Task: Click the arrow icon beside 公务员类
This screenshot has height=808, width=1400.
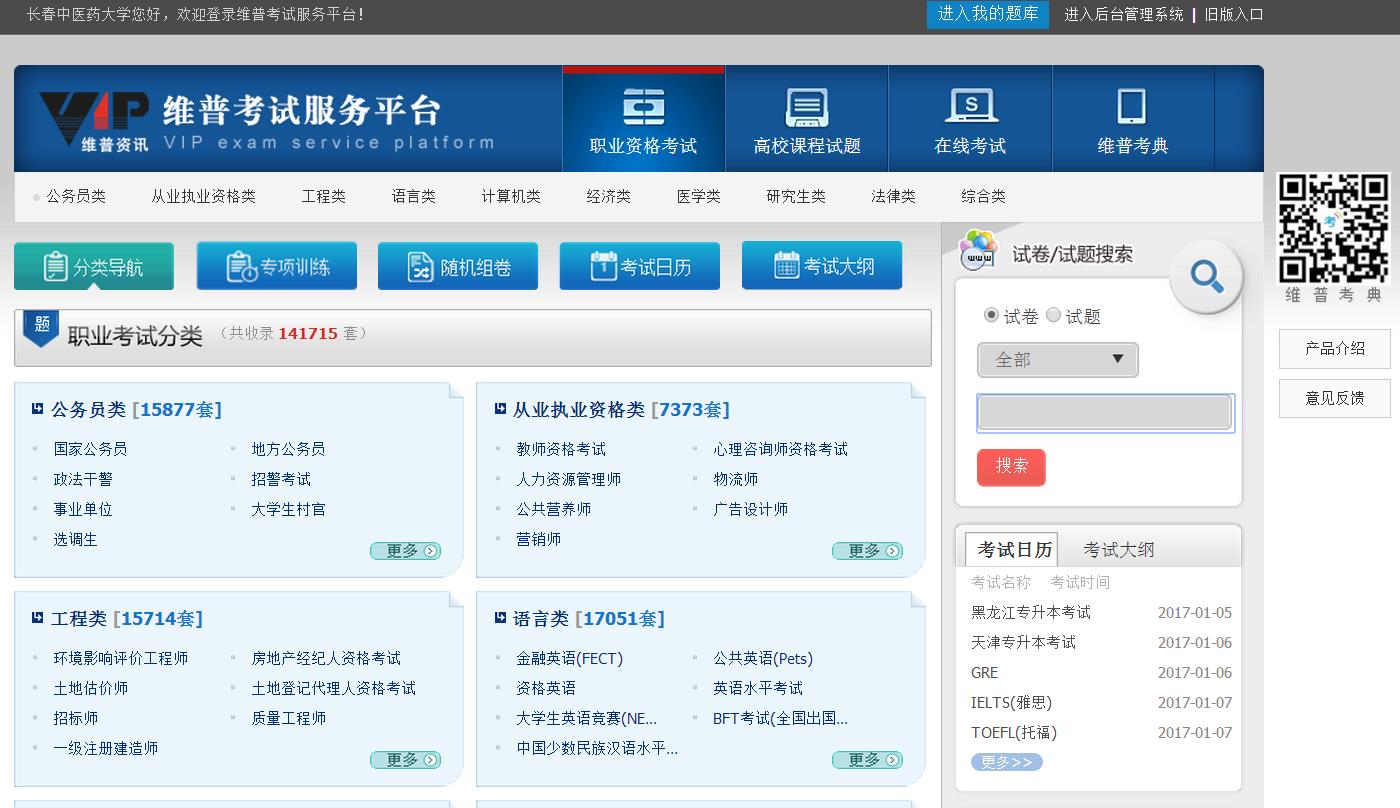Action: (x=38, y=408)
